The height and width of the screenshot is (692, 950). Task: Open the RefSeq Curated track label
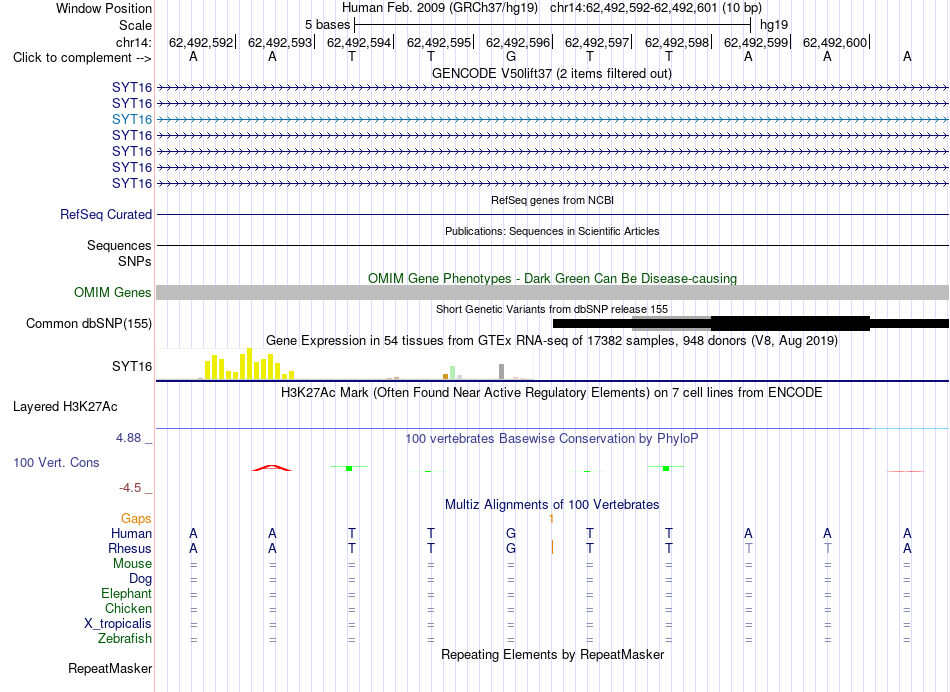tap(106, 215)
